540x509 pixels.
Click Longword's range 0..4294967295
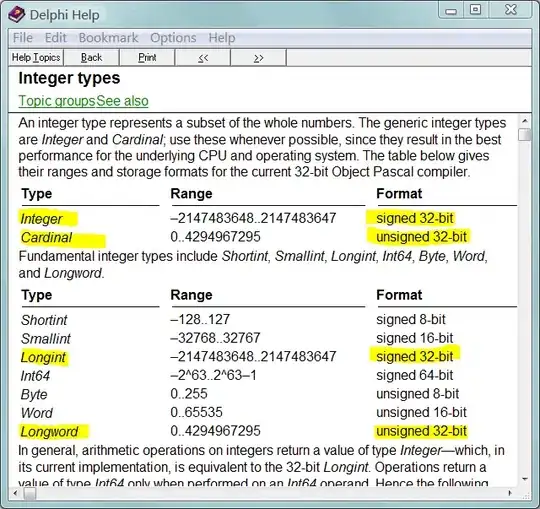point(215,431)
